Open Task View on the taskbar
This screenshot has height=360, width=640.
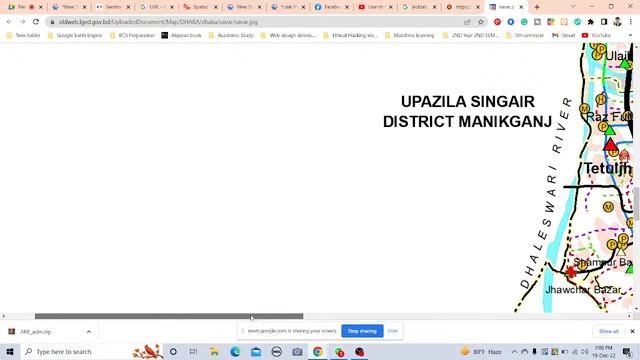click(x=193, y=351)
